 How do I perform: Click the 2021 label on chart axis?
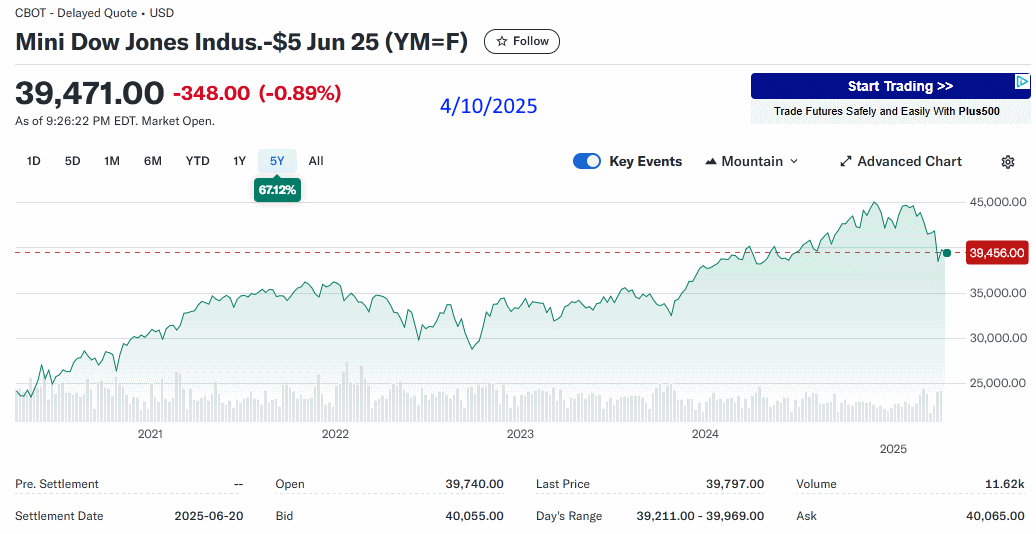pyautogui.click(x=150, y=434)
